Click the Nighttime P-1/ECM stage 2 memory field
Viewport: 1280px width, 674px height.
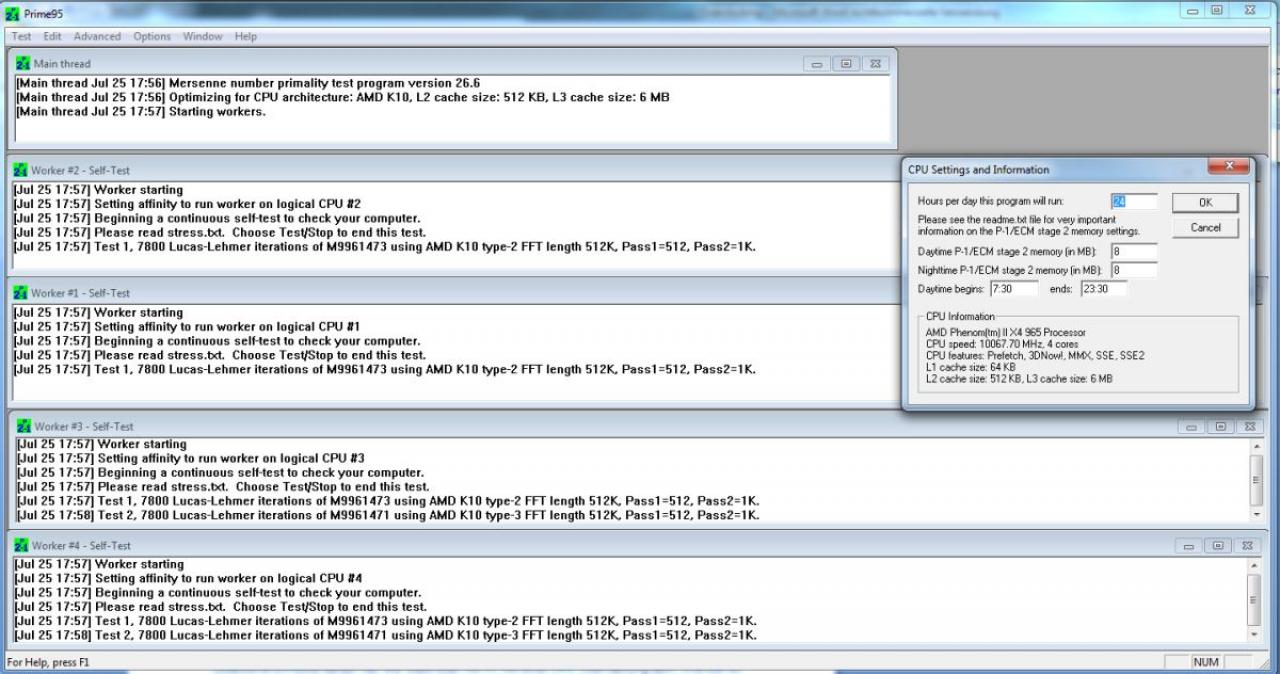pyautogui.click(x=1134, y=270)
